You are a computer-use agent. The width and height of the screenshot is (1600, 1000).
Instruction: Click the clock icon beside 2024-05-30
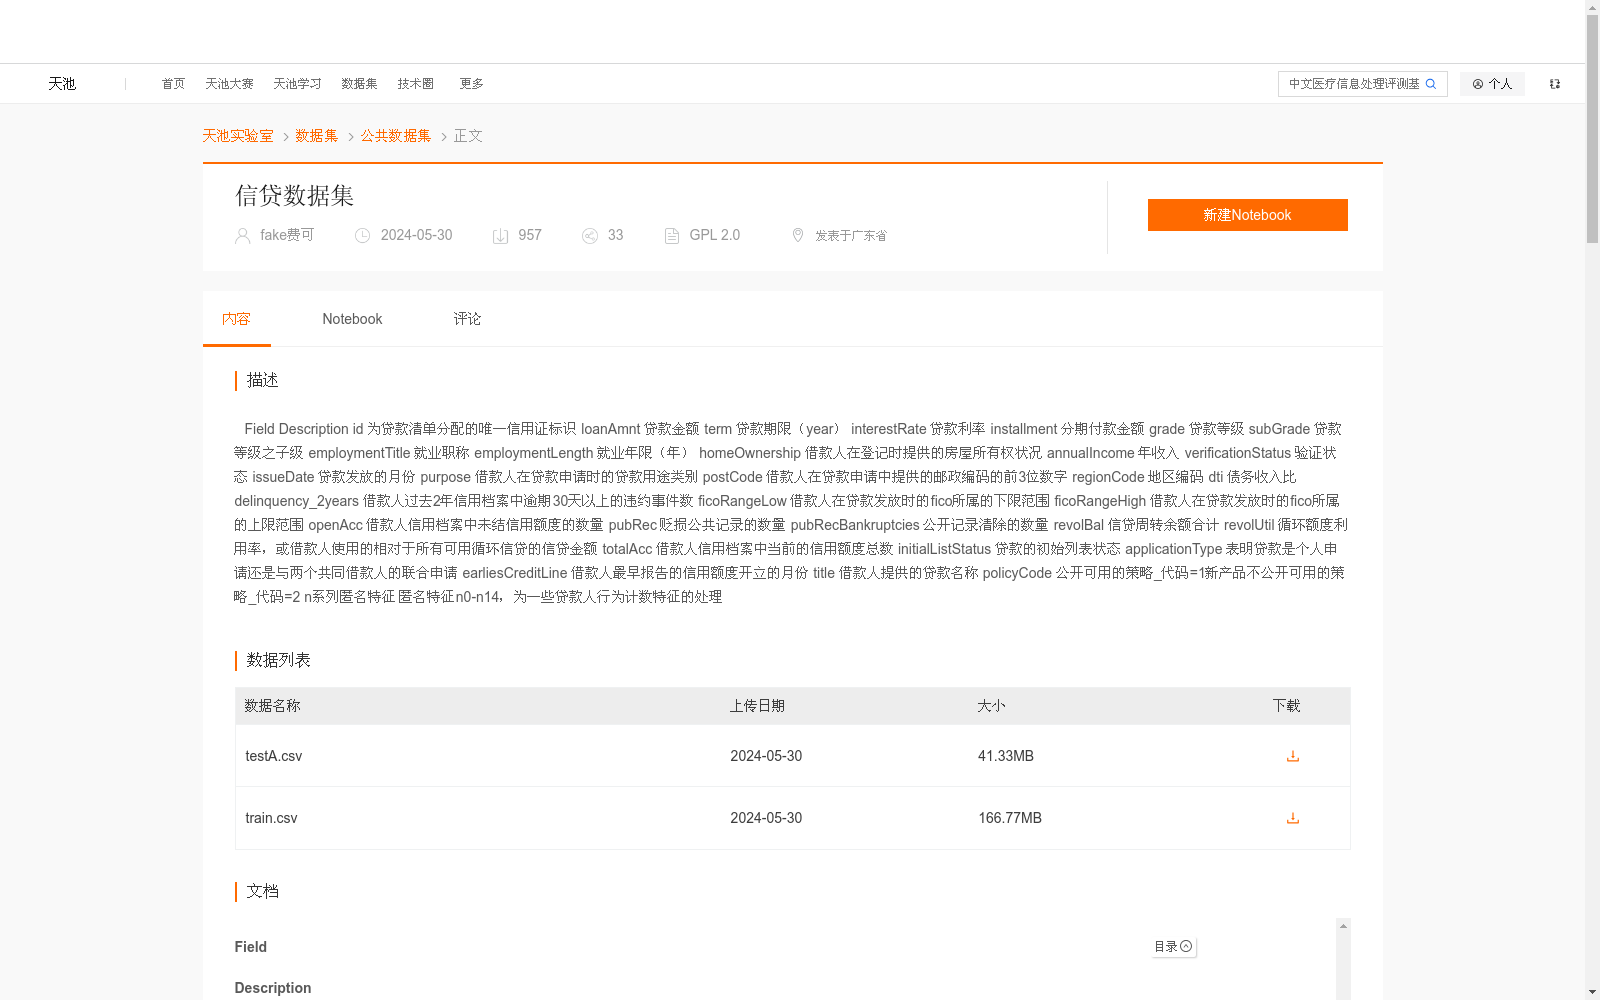pos(363,236)
